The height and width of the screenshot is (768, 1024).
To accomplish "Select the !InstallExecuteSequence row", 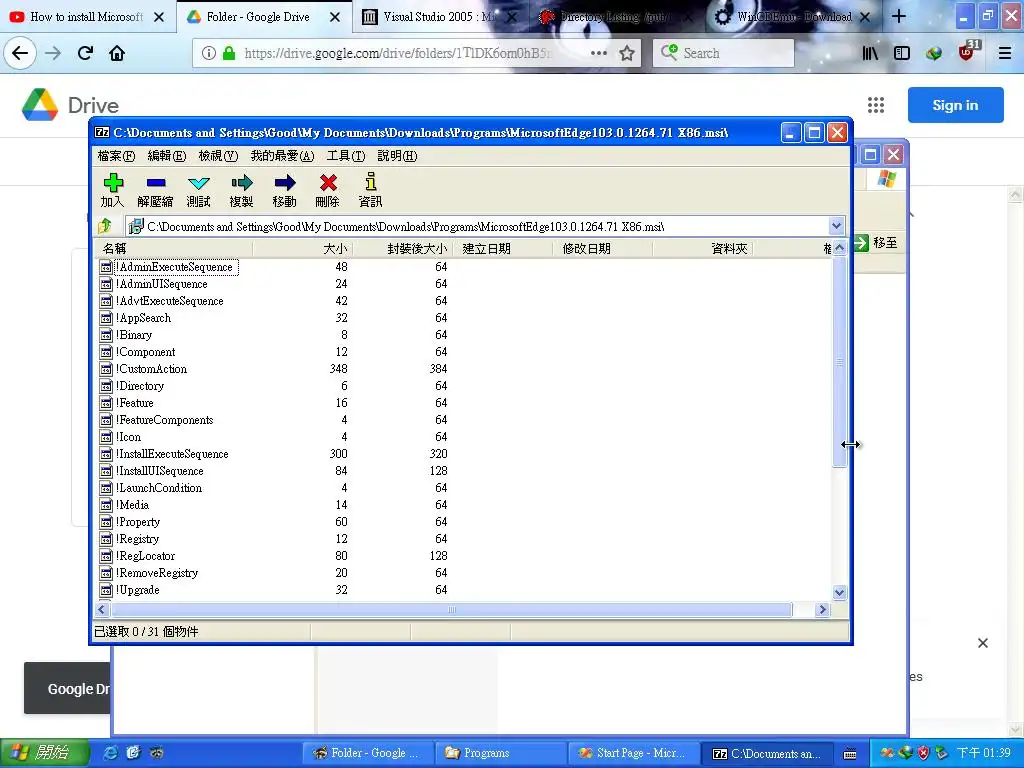I will 172,454.
